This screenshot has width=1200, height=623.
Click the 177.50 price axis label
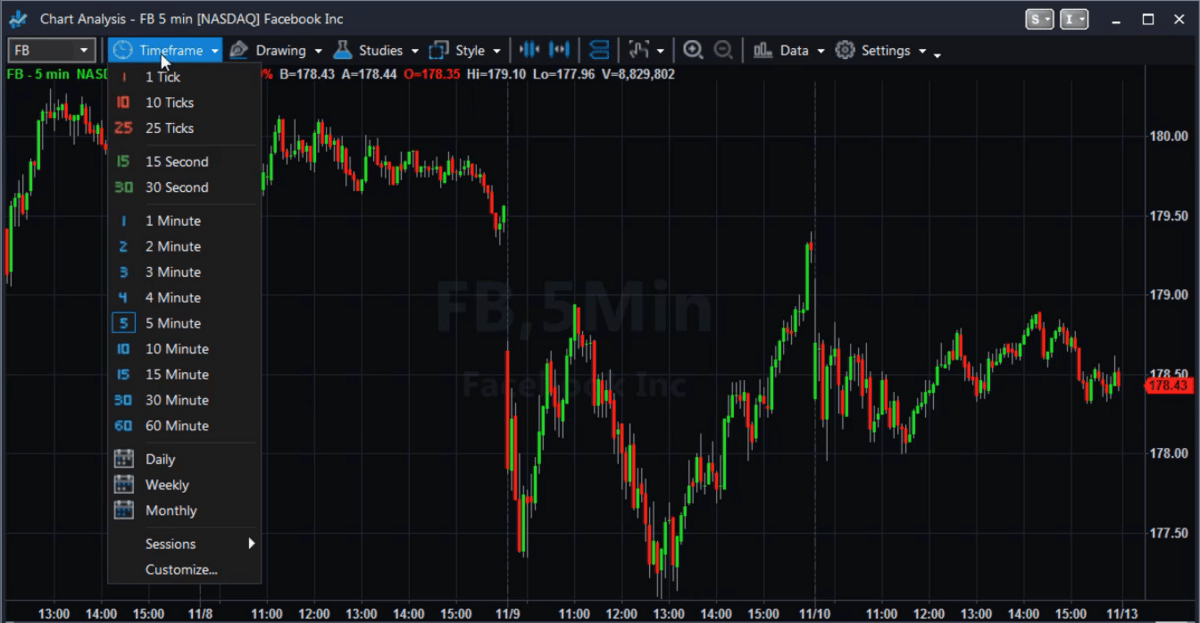[x=1169, y=533]
